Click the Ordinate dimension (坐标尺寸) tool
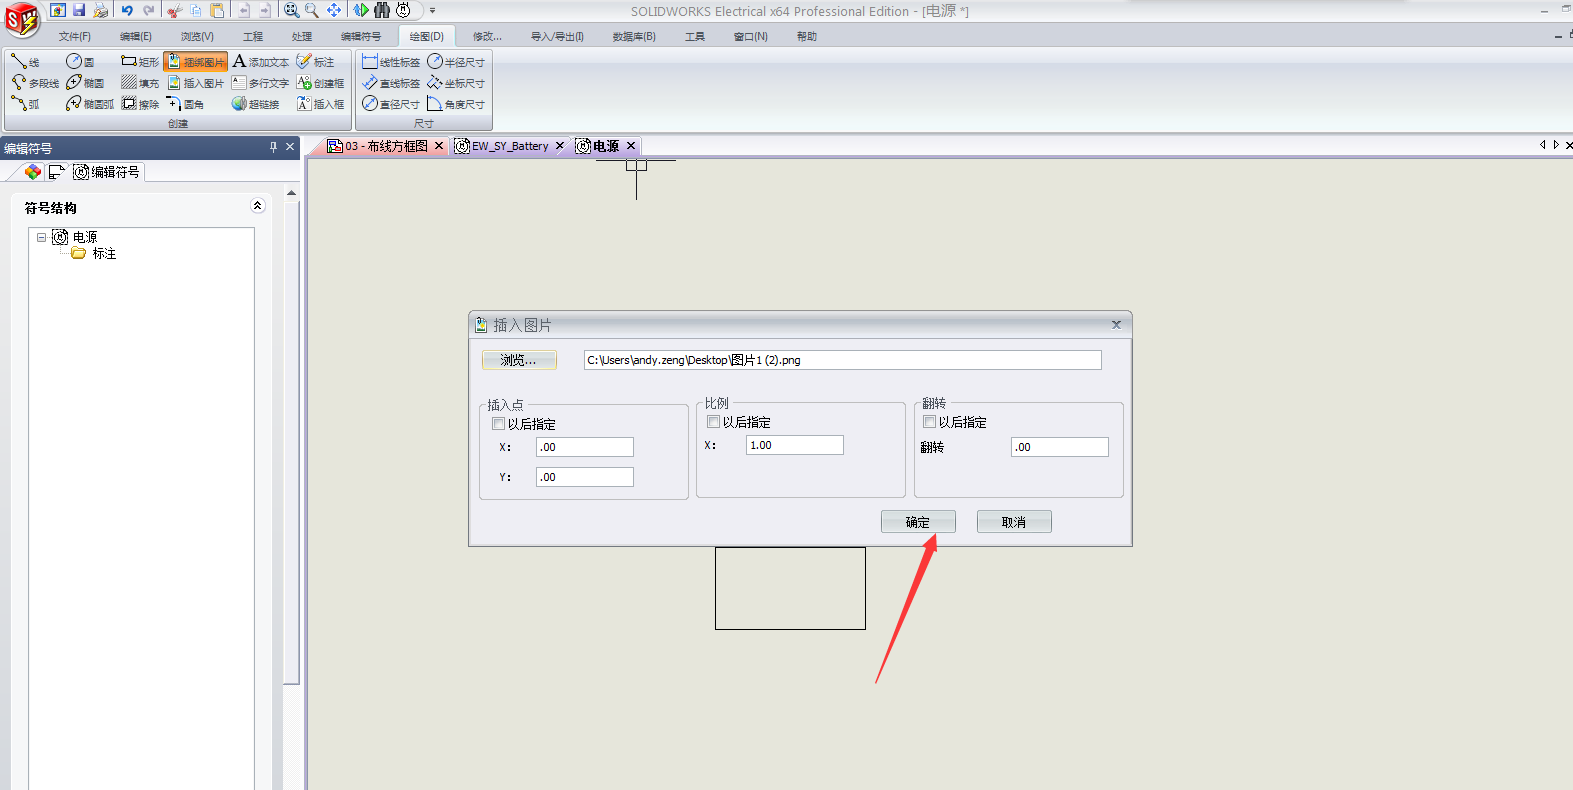 coord(457,83)
